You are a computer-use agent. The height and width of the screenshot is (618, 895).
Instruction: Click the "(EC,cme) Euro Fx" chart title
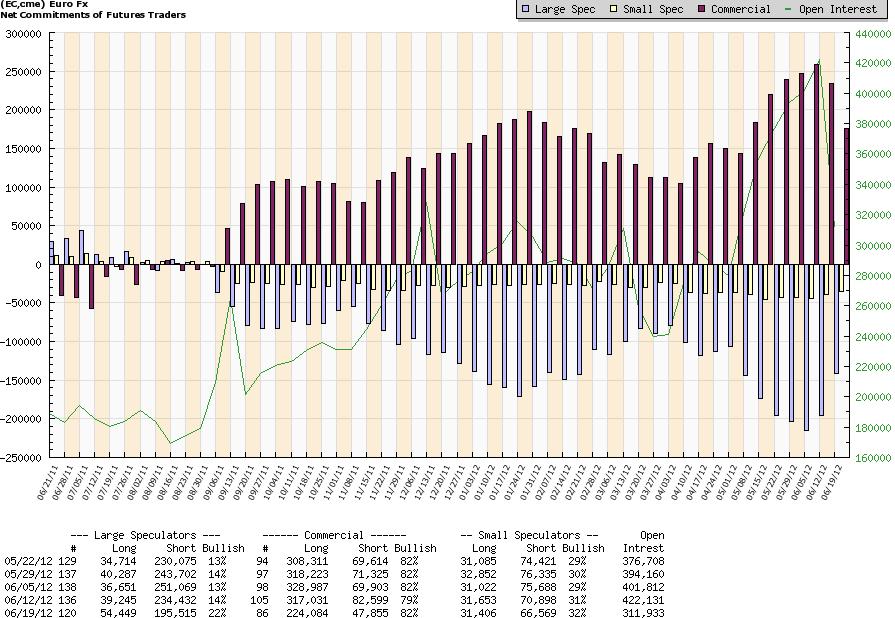click(x=45, y=5)
